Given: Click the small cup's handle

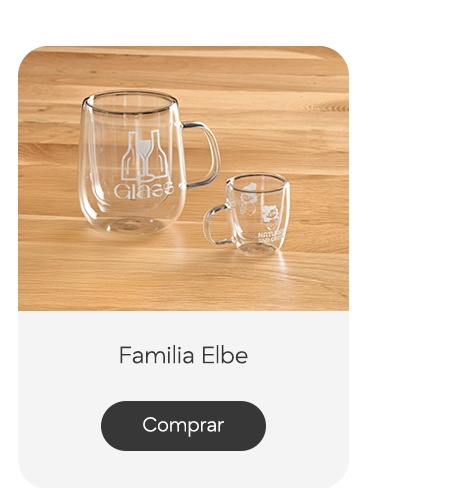Looking at the screenshot, I should coord(217,225).
